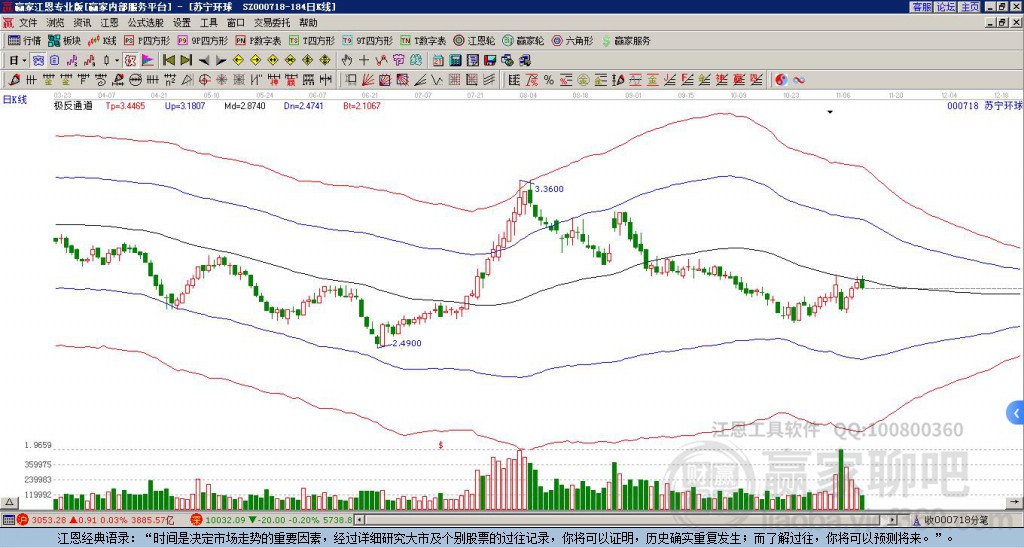Open the 江恩轮 Gann wheel

[x=474, y=40]
